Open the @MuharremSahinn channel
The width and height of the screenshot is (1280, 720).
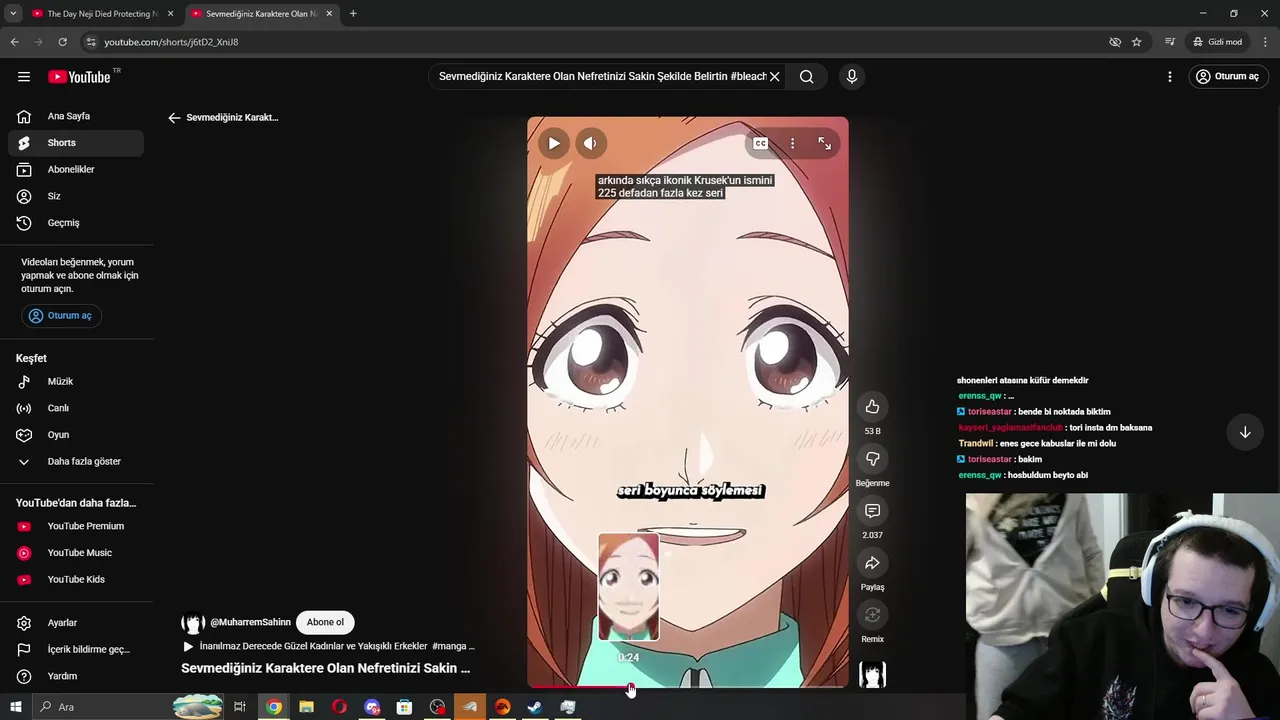(x=250, y=622)
